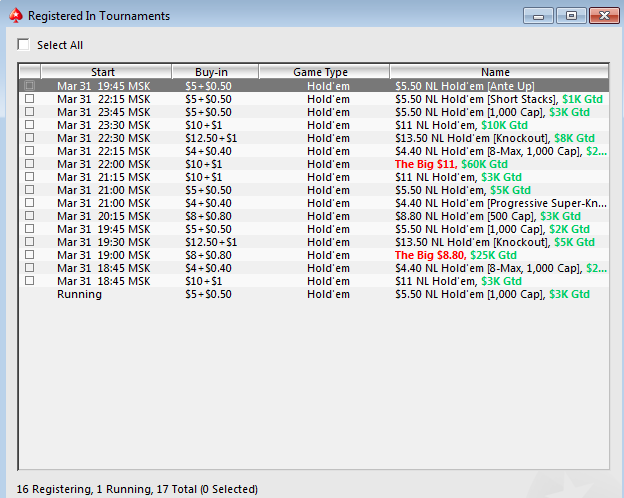This screenshot has width=624, height=498.
Task: Click the 'Progressive Super-Kn...' tournament name
Action: (501, 203)
